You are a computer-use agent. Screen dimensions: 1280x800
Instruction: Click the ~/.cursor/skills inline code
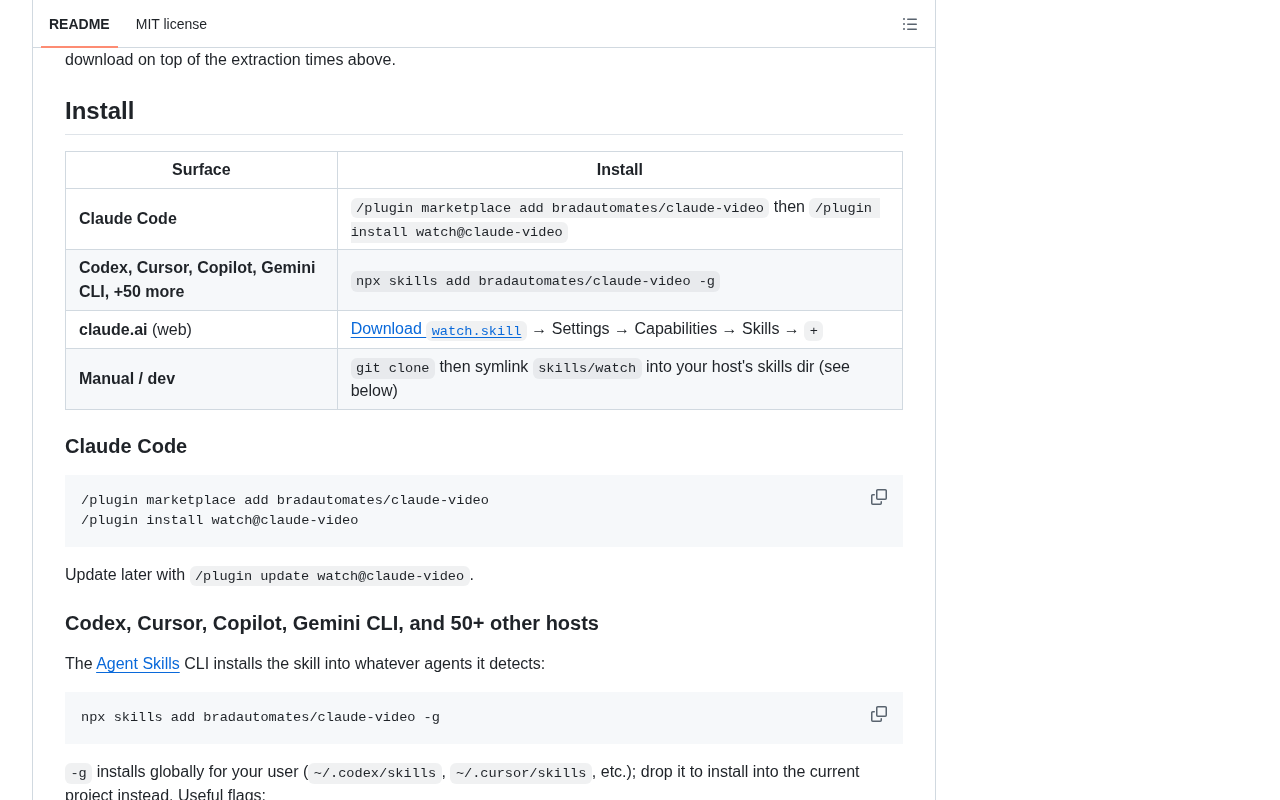click(521, 773)
